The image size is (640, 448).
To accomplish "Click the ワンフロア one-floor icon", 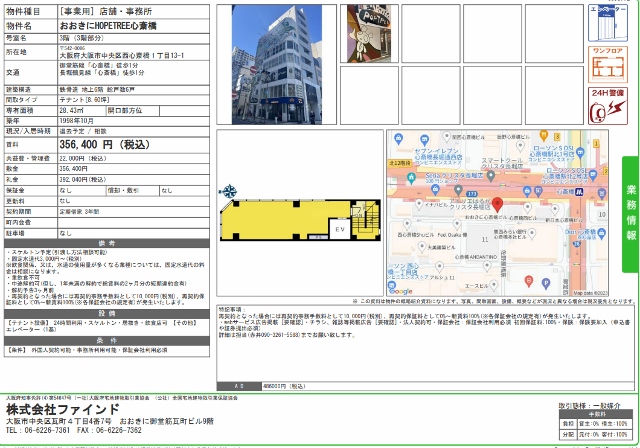I will click(603, 62).
